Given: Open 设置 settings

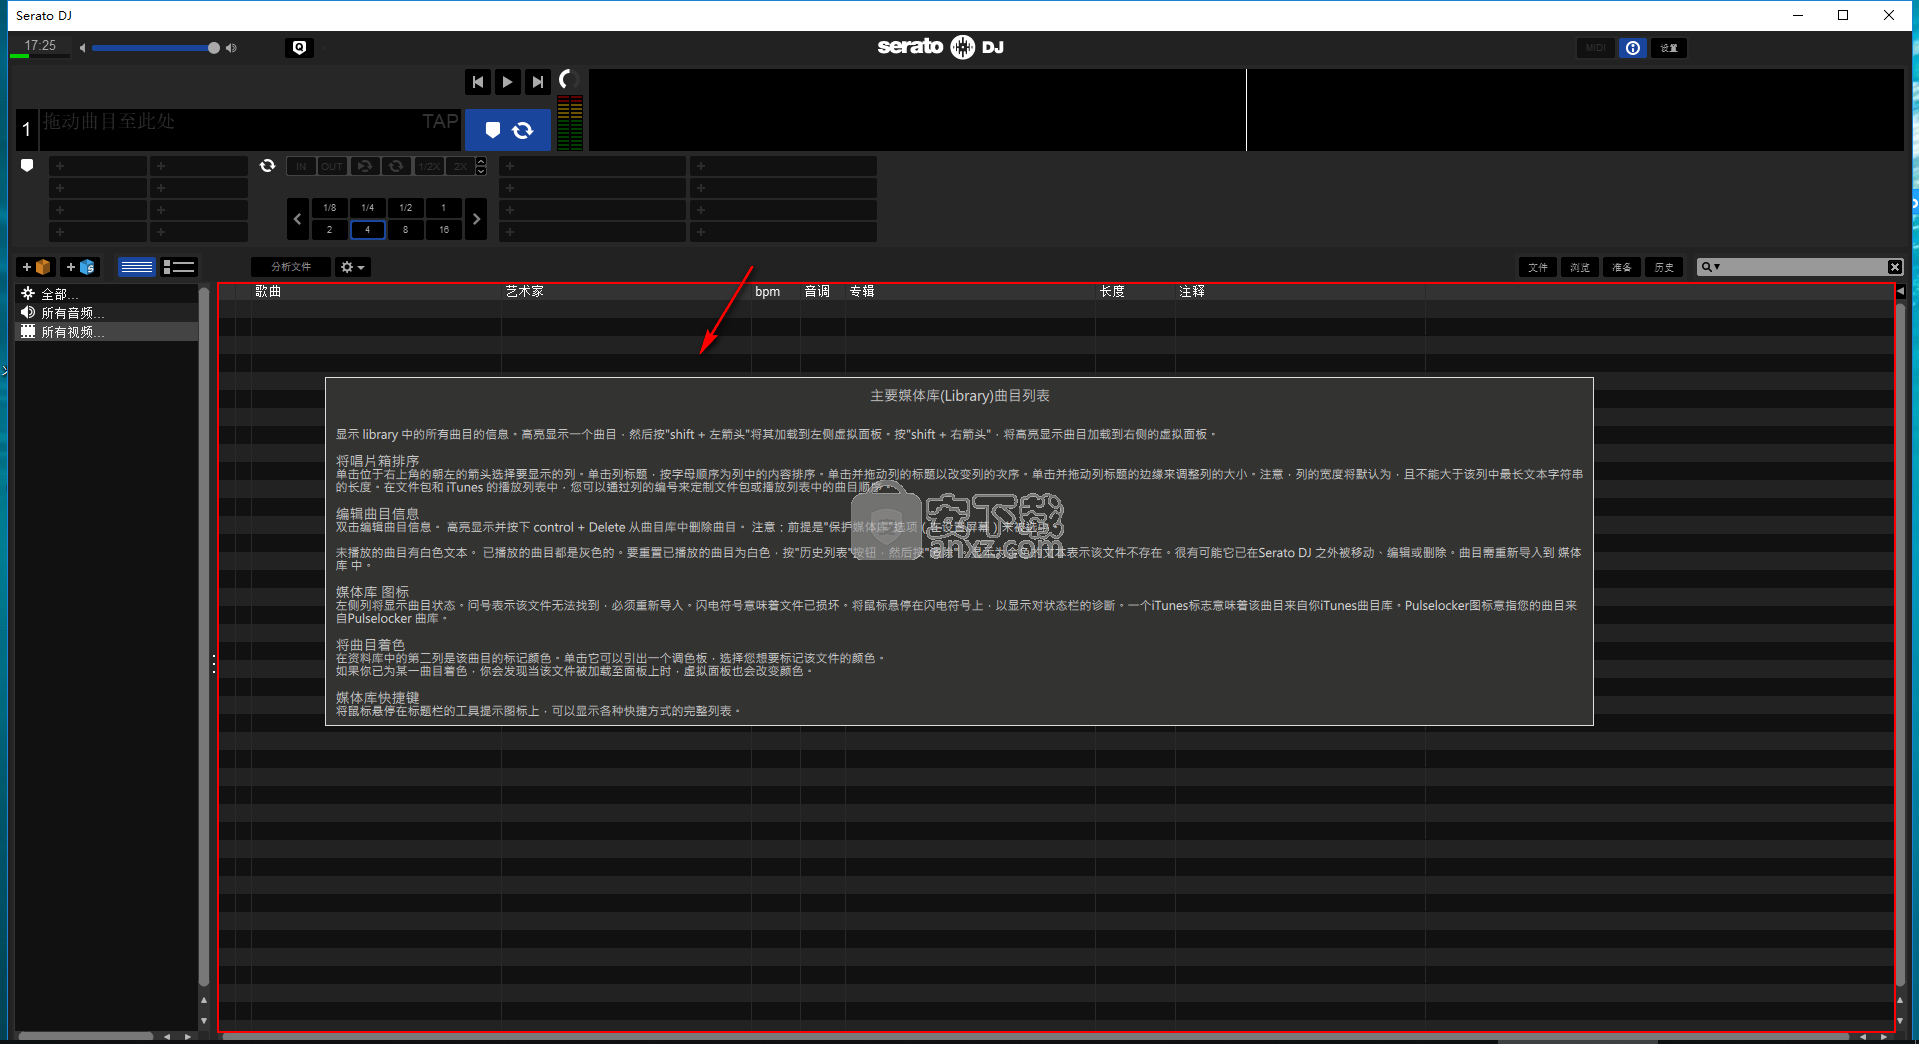Looking at the screenshot, I should click(x=1669, y=48).
